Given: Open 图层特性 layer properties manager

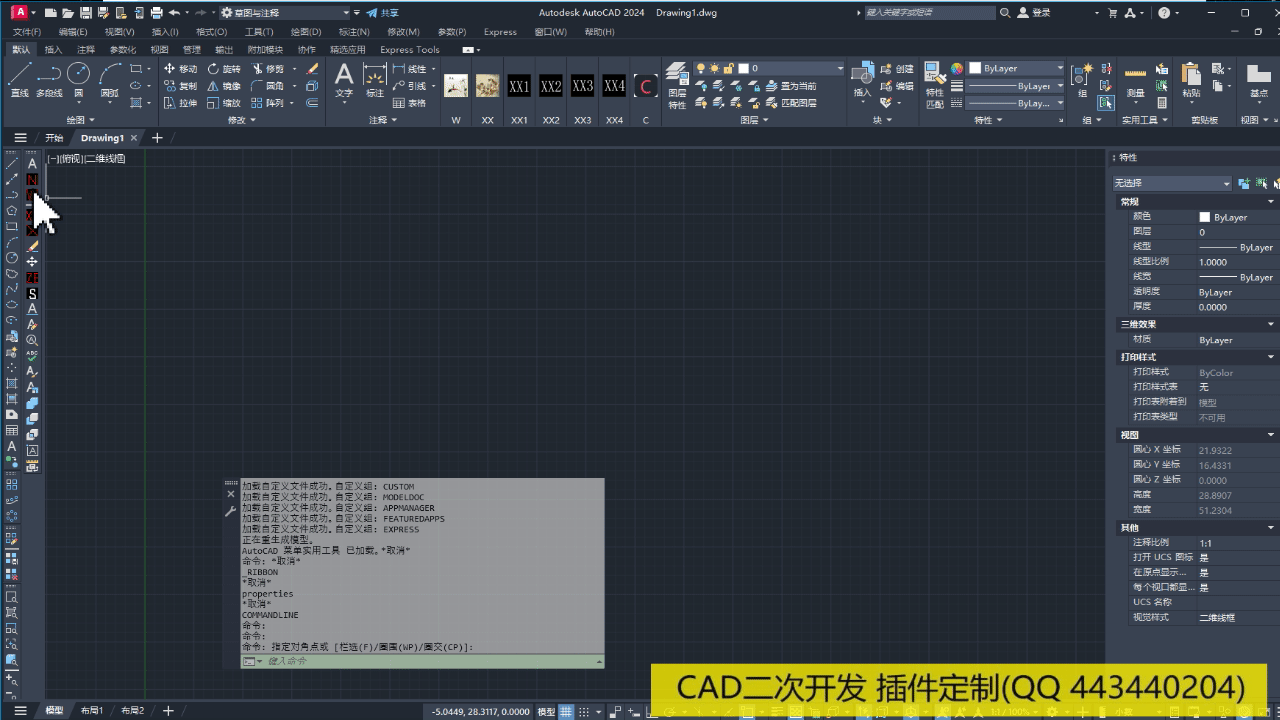Looking at the screenshot, I should coord(677,85).
